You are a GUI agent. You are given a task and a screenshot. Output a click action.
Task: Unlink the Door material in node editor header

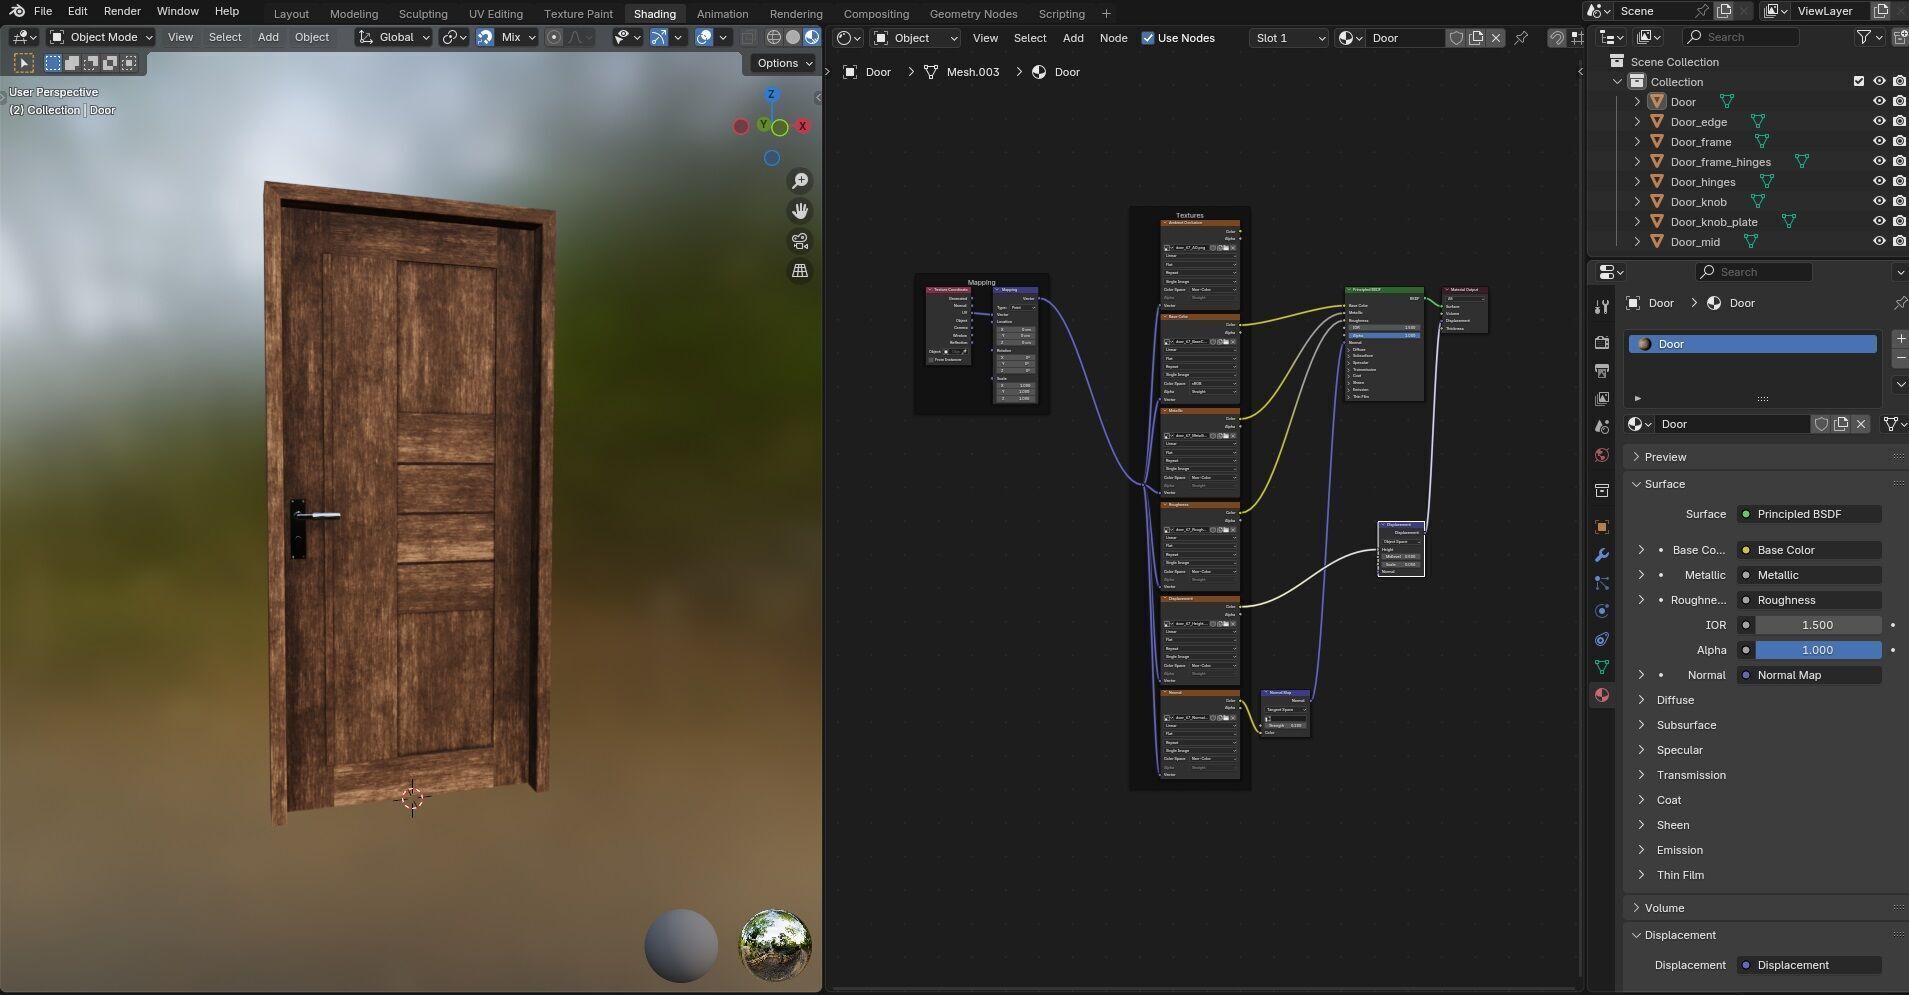(x=1496, y=38)
